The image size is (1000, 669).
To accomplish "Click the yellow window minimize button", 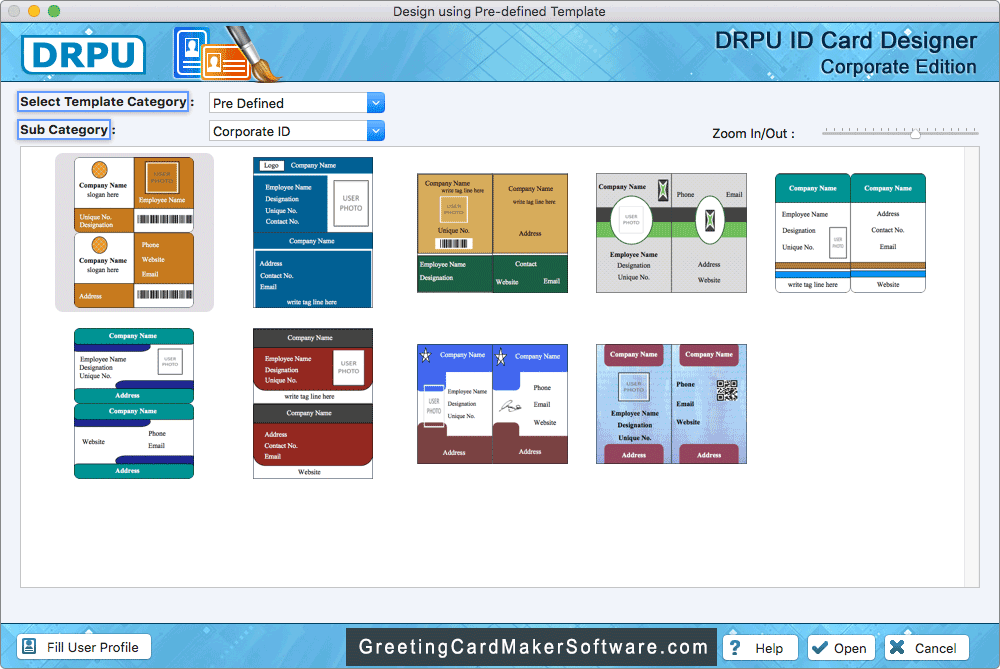I will (x=34, y=11).
